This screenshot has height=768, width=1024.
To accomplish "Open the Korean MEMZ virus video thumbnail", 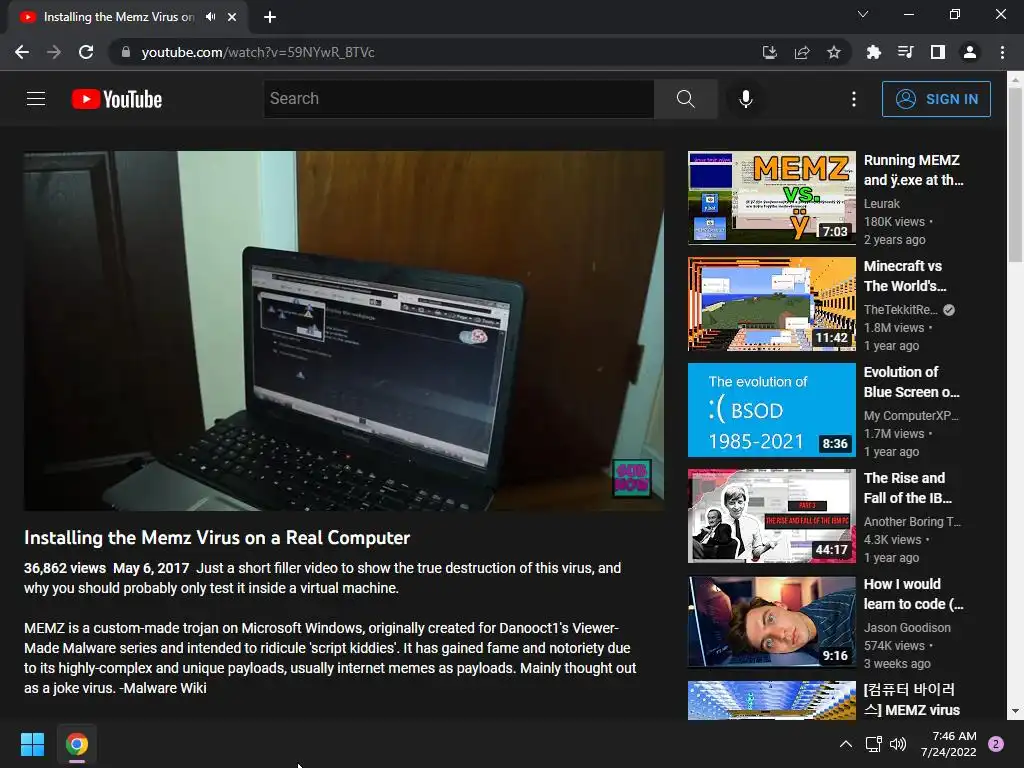I will (x=772, y=700).
